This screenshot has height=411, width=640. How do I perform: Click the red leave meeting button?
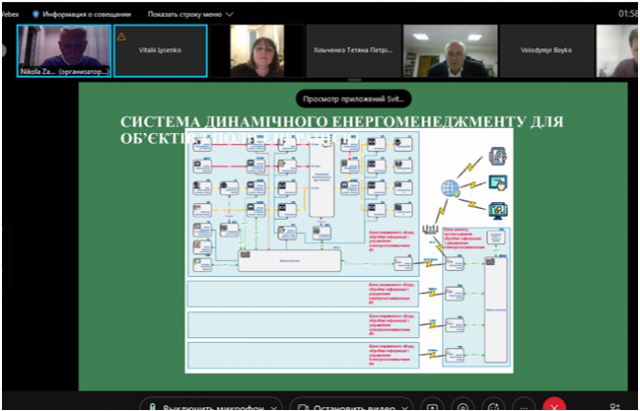pyautogui.click(x=554, y=407)
